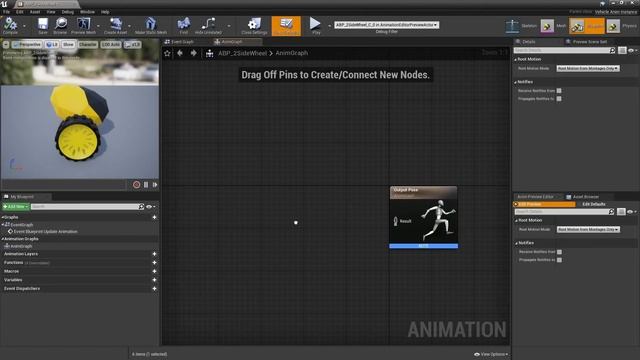640x360 pixels.
Task: Click the property matrix grid icon in Details
Action: pos(622,50)
